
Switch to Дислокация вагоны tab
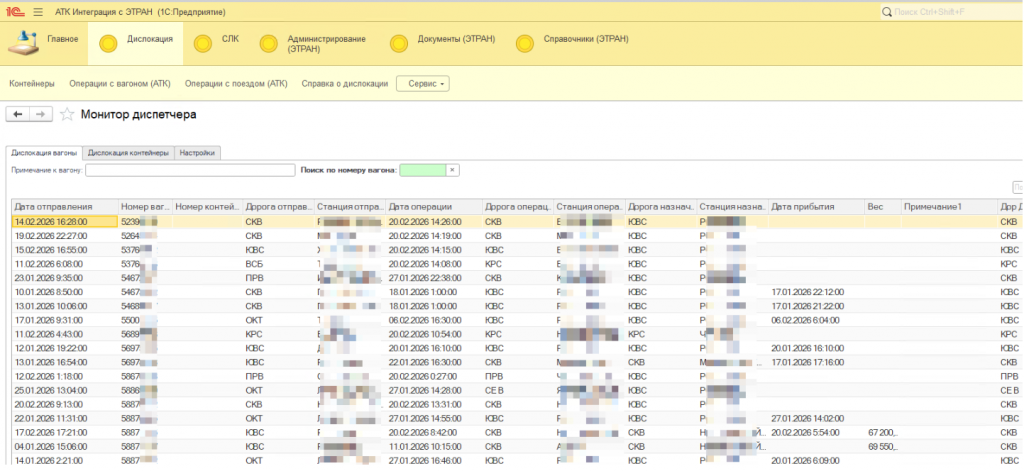pyautogui.click(x=44, y=153)
